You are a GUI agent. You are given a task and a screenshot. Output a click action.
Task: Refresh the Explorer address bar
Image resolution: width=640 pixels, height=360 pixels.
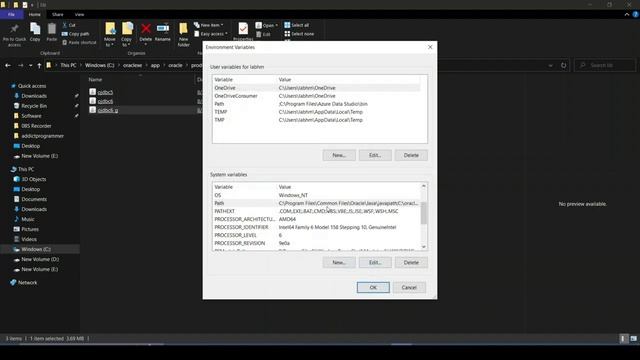click(564, 65)
